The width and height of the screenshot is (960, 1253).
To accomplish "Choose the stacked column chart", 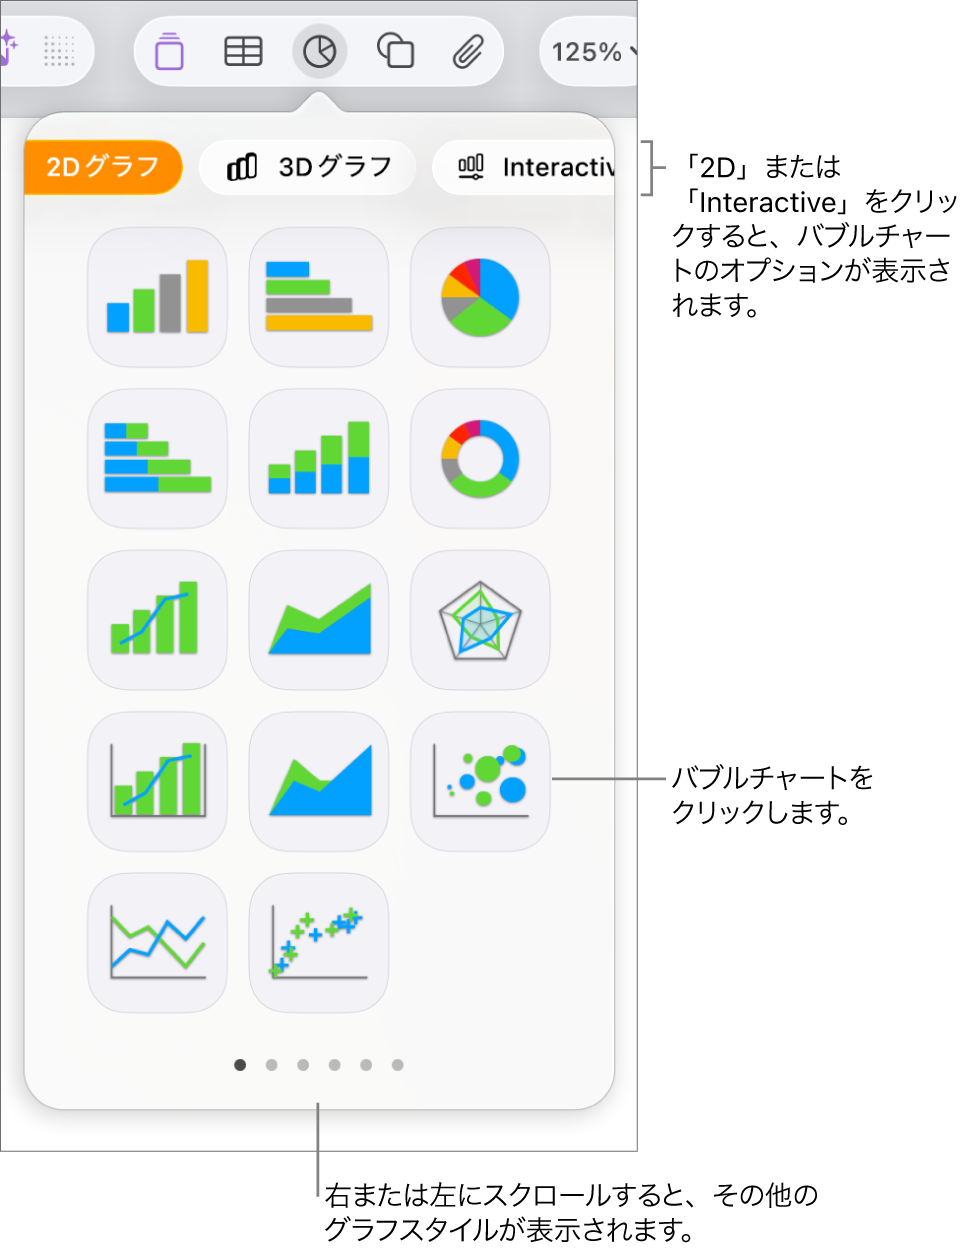I will point(319,458).
